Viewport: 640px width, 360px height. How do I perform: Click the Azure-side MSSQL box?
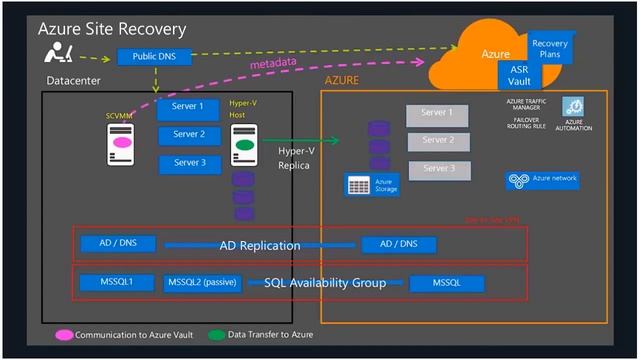[447, 284]
